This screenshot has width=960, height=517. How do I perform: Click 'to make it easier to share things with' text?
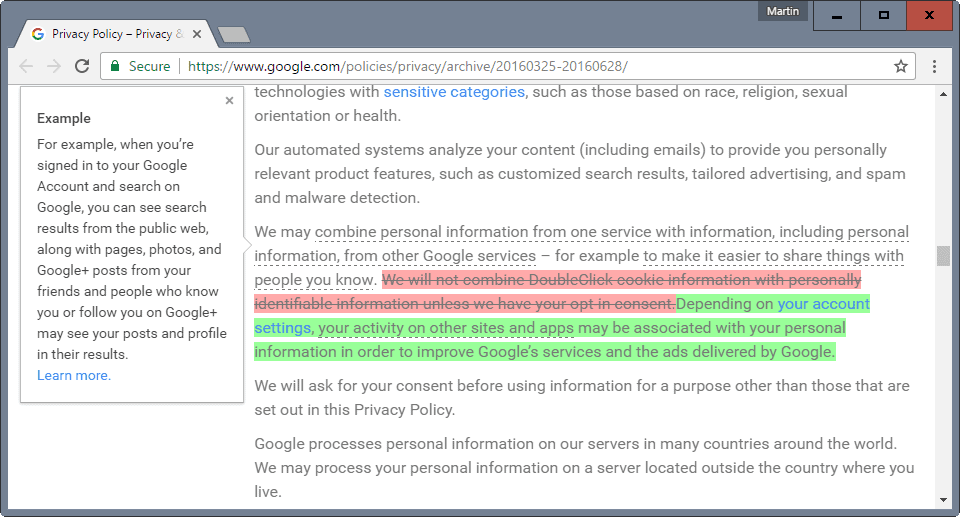tap(773, 256)
